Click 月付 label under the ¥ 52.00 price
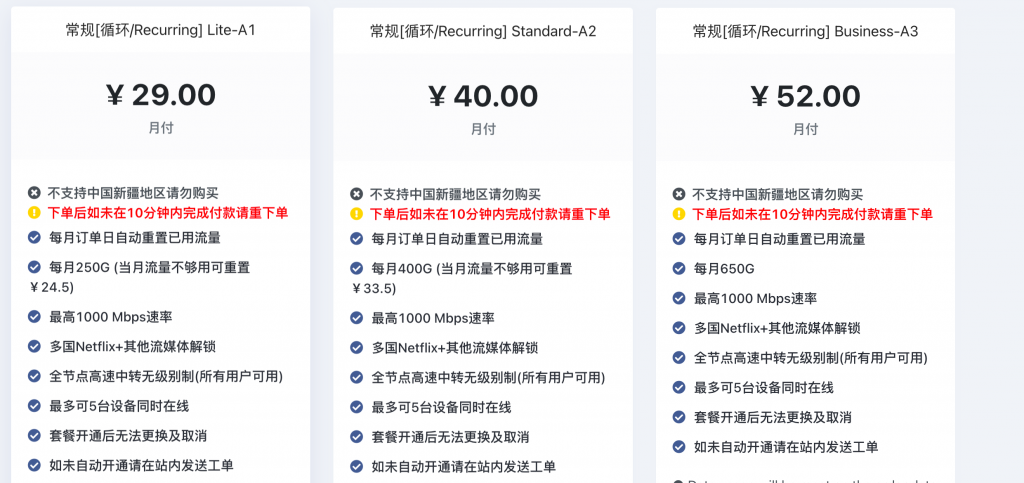The width and height of the screenshot is (1024, 483). pos(805,129)
